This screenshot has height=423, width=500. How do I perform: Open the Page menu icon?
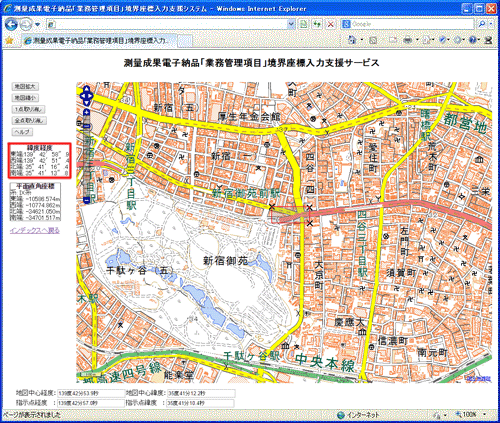(x=426, y=40)
